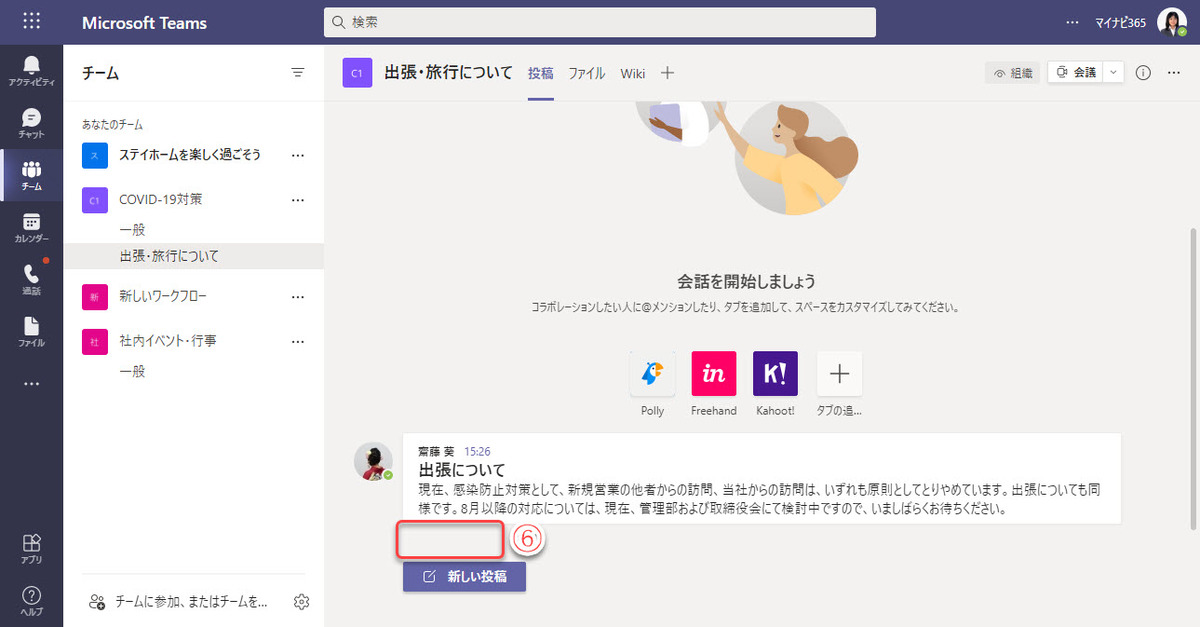Click the channel C1 avatar in header

coord(357,73)
